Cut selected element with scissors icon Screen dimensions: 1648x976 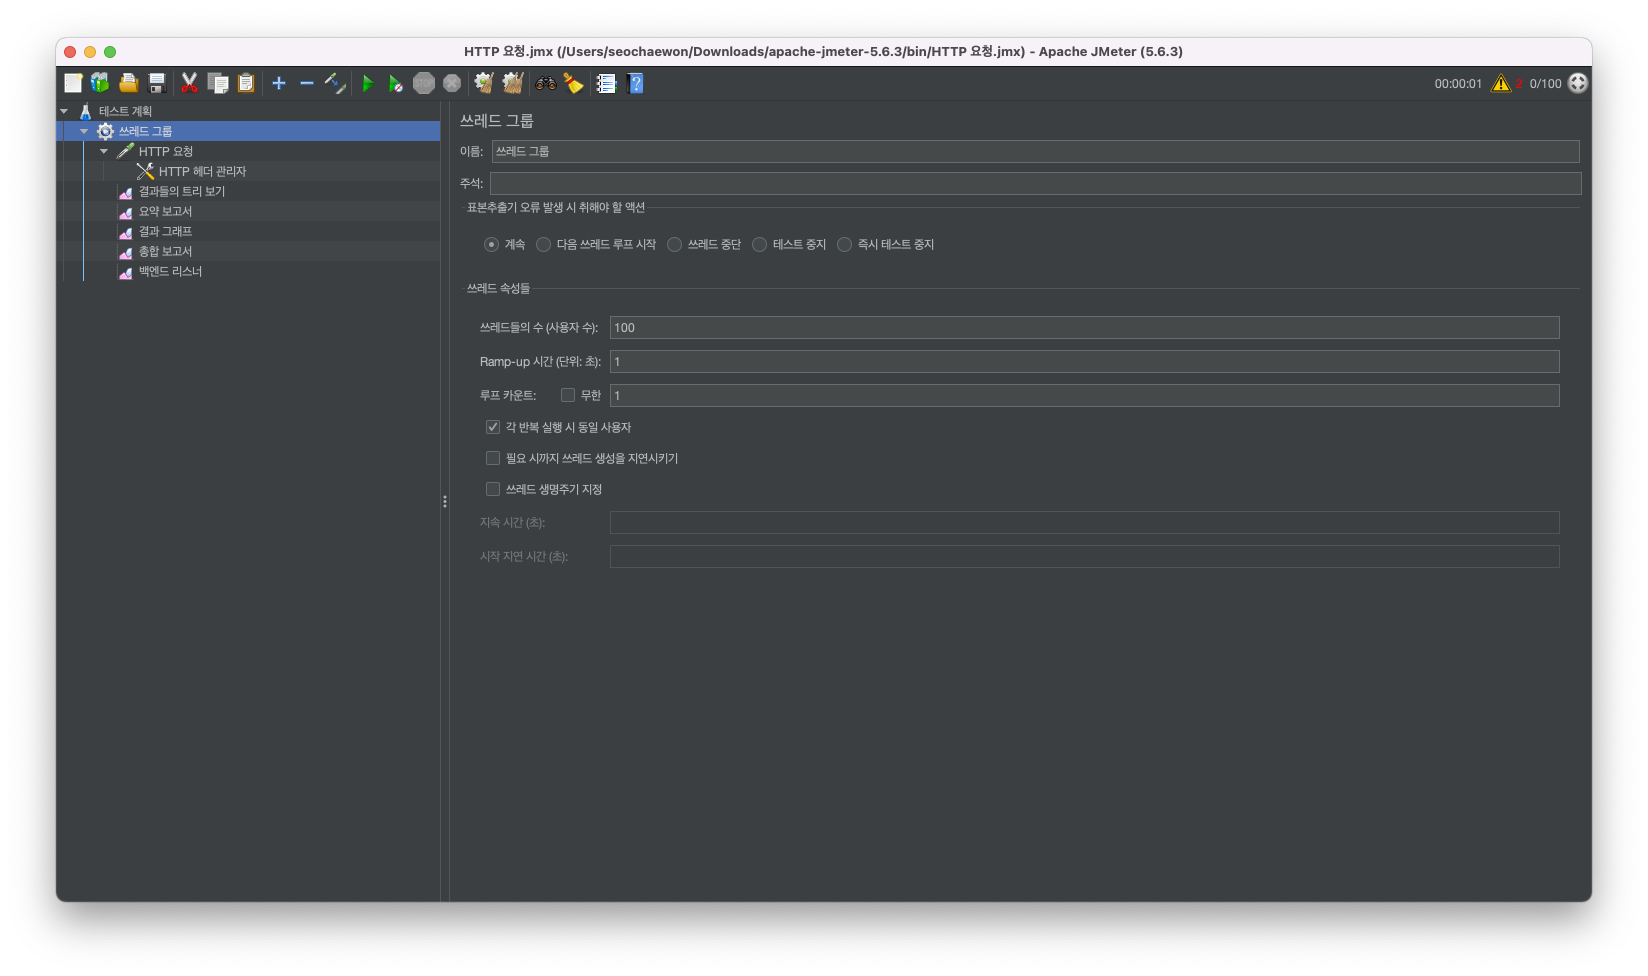coord(189,83)
